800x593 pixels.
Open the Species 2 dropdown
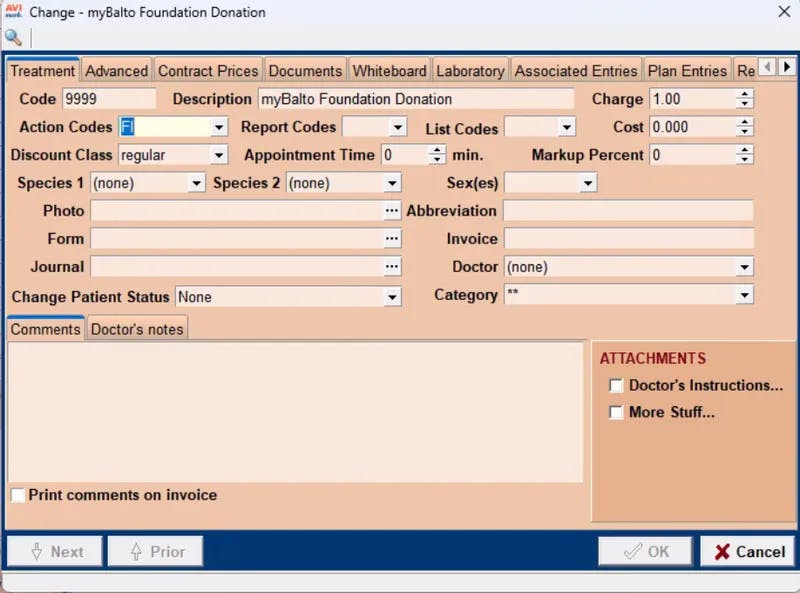click(x=392, y=183)
